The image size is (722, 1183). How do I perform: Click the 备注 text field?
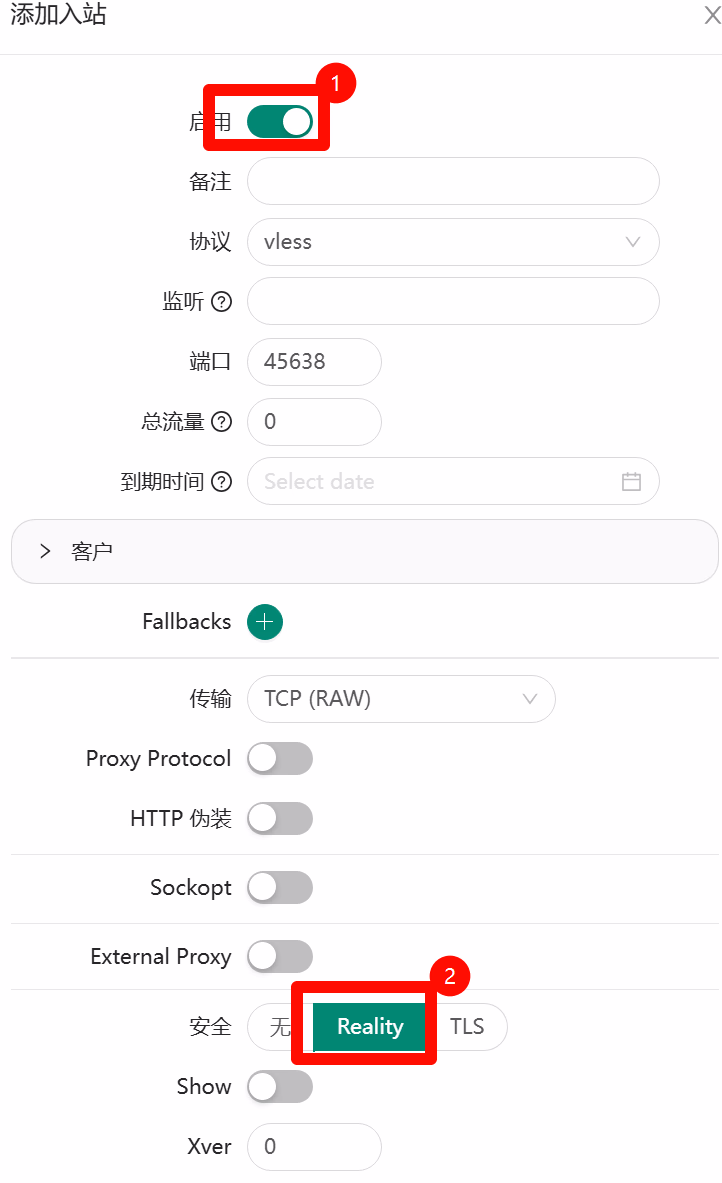coord(452,182)
